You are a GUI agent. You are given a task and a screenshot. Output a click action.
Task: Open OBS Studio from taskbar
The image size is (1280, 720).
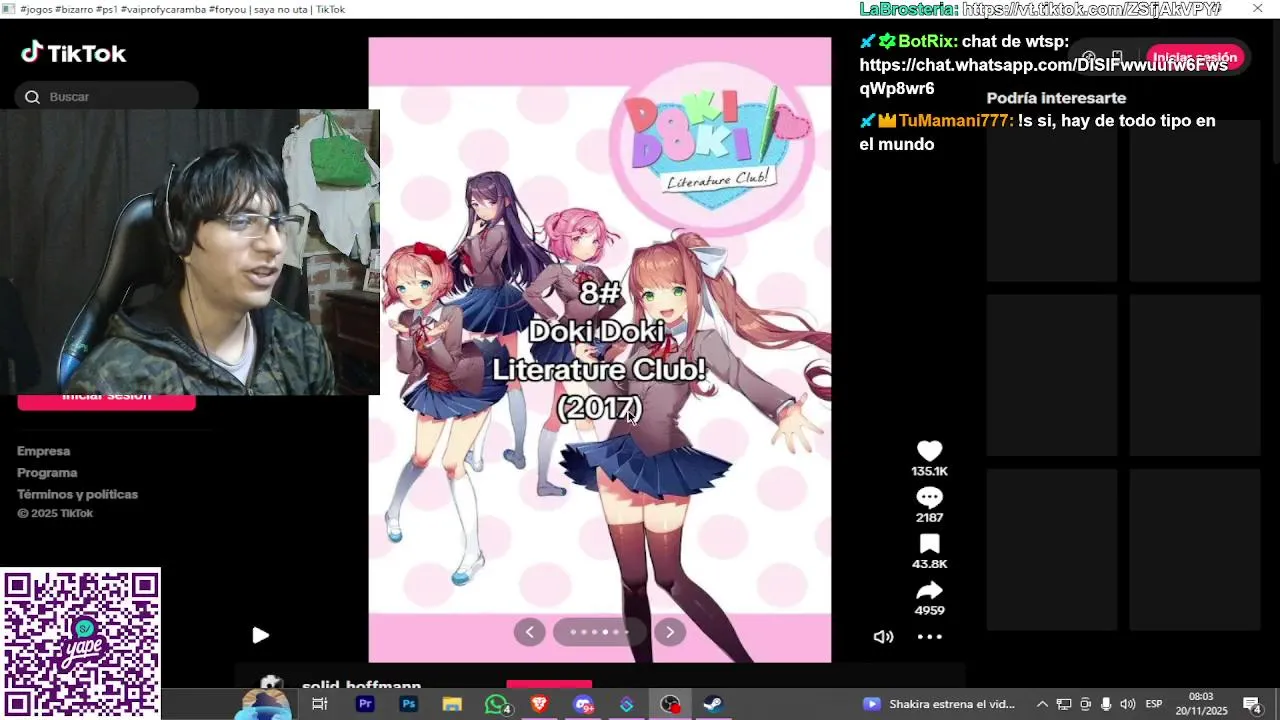point(670,704)
